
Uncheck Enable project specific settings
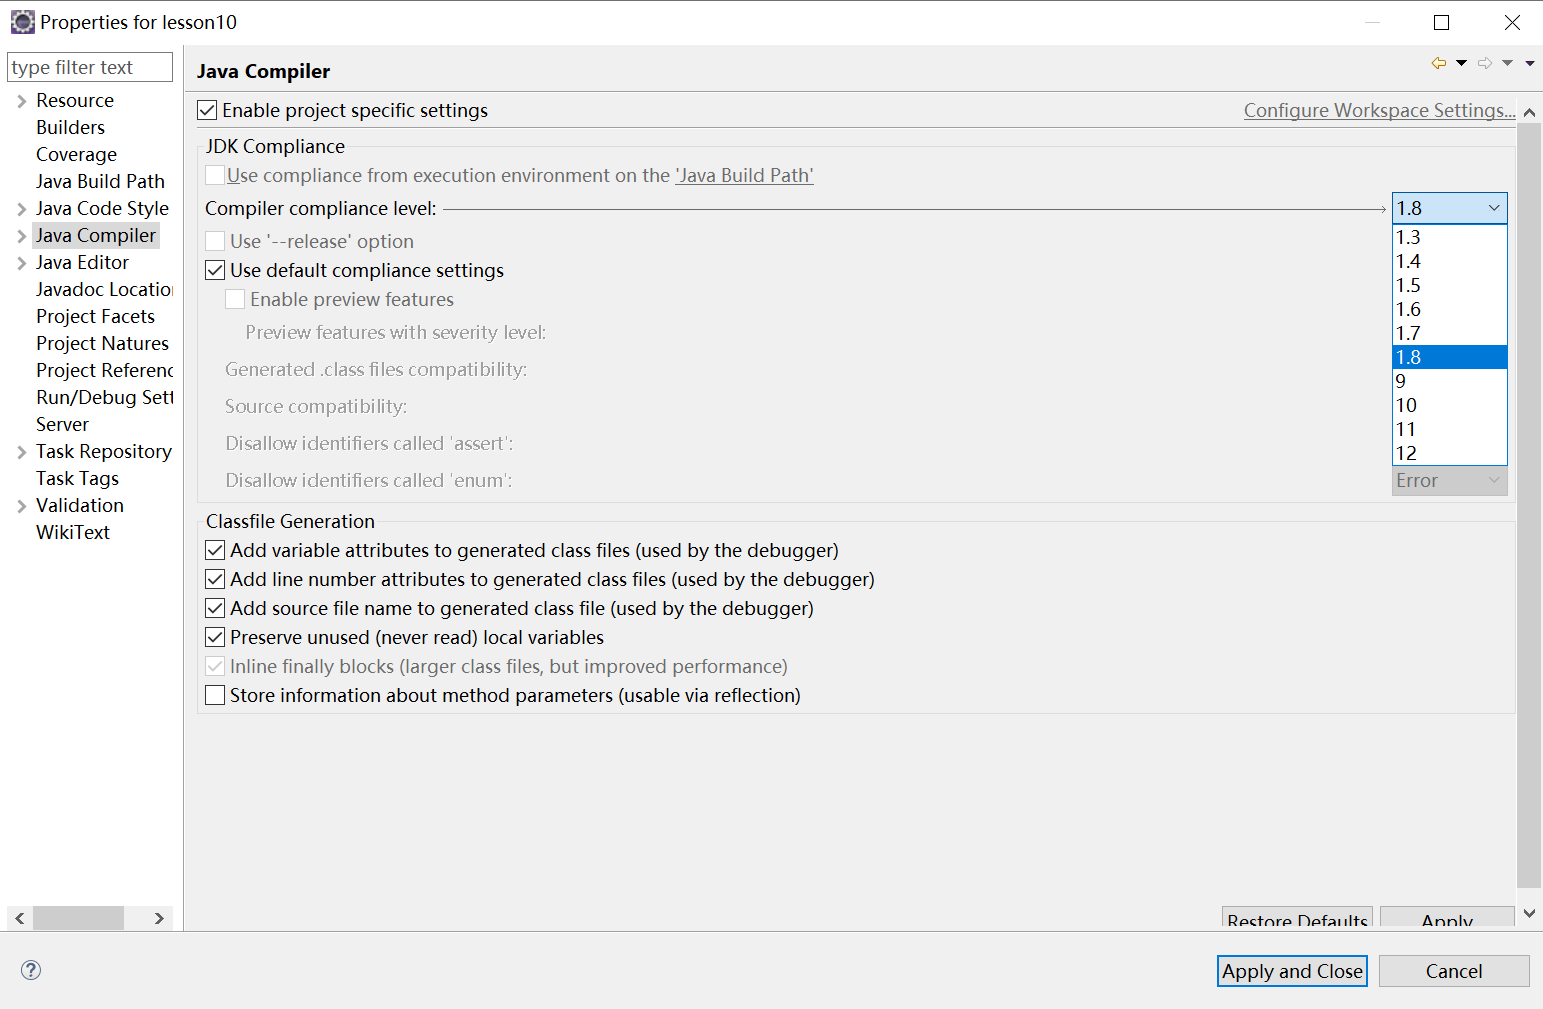tap(207, 110)
